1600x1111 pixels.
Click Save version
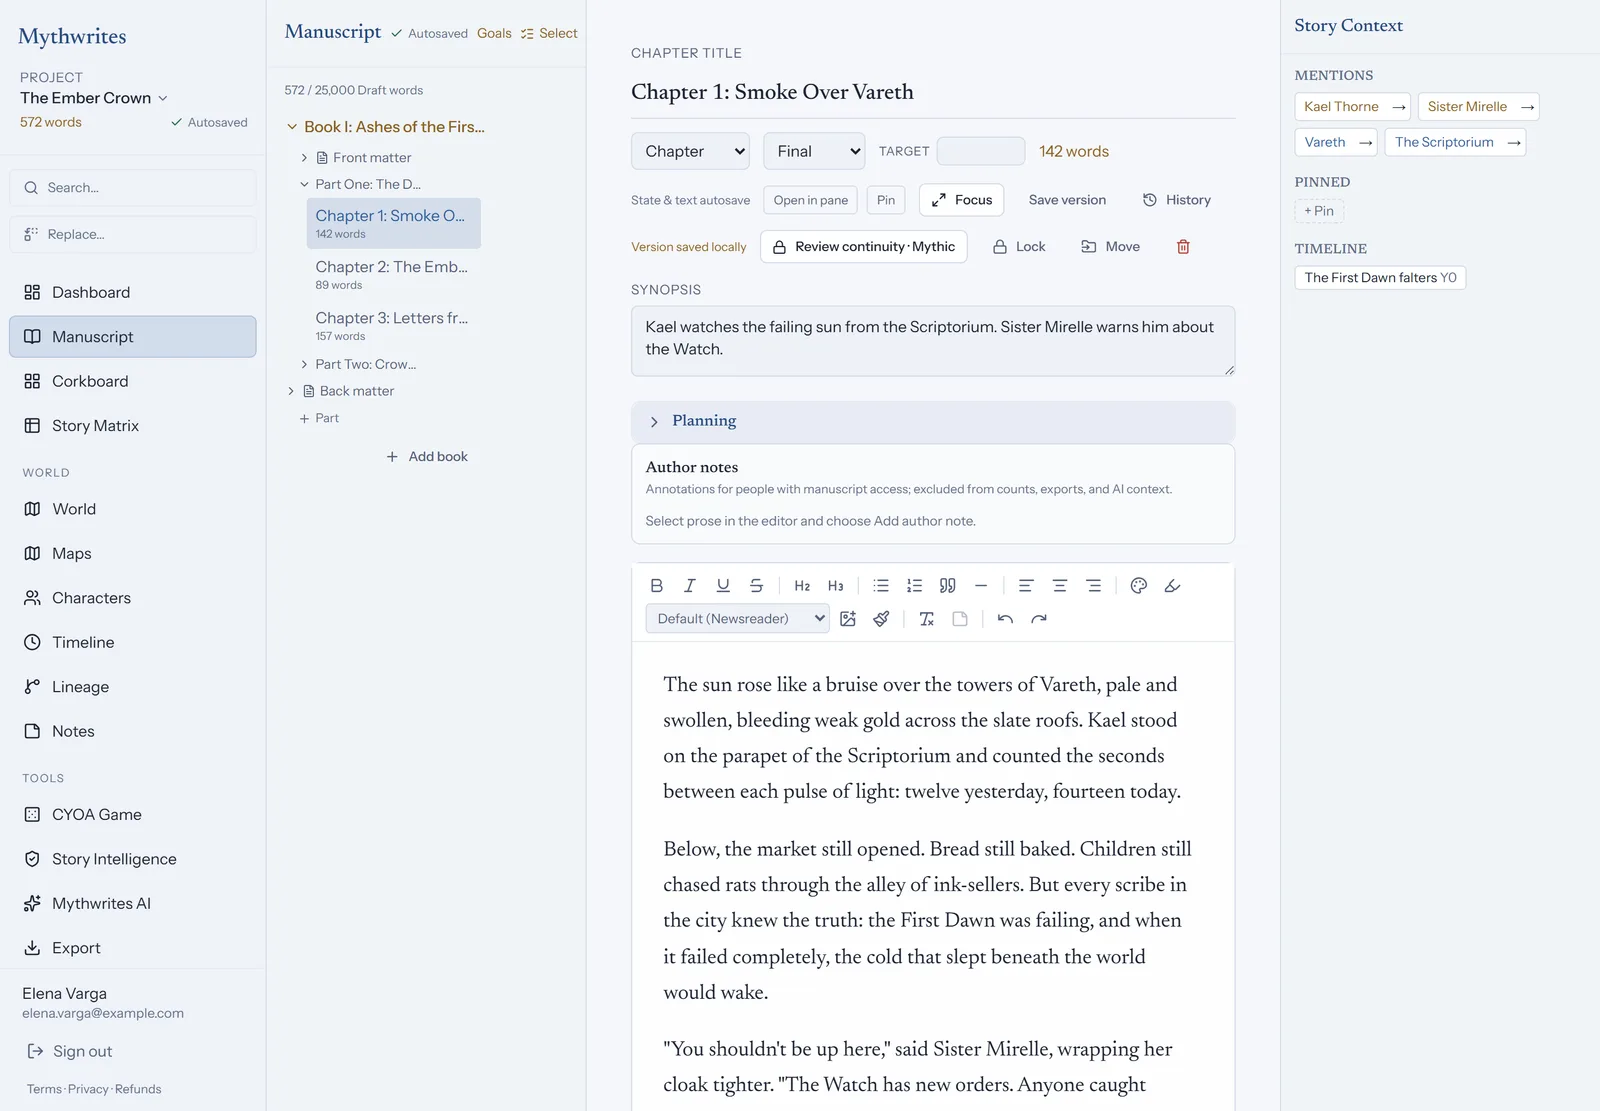[x=1067, y=200]
